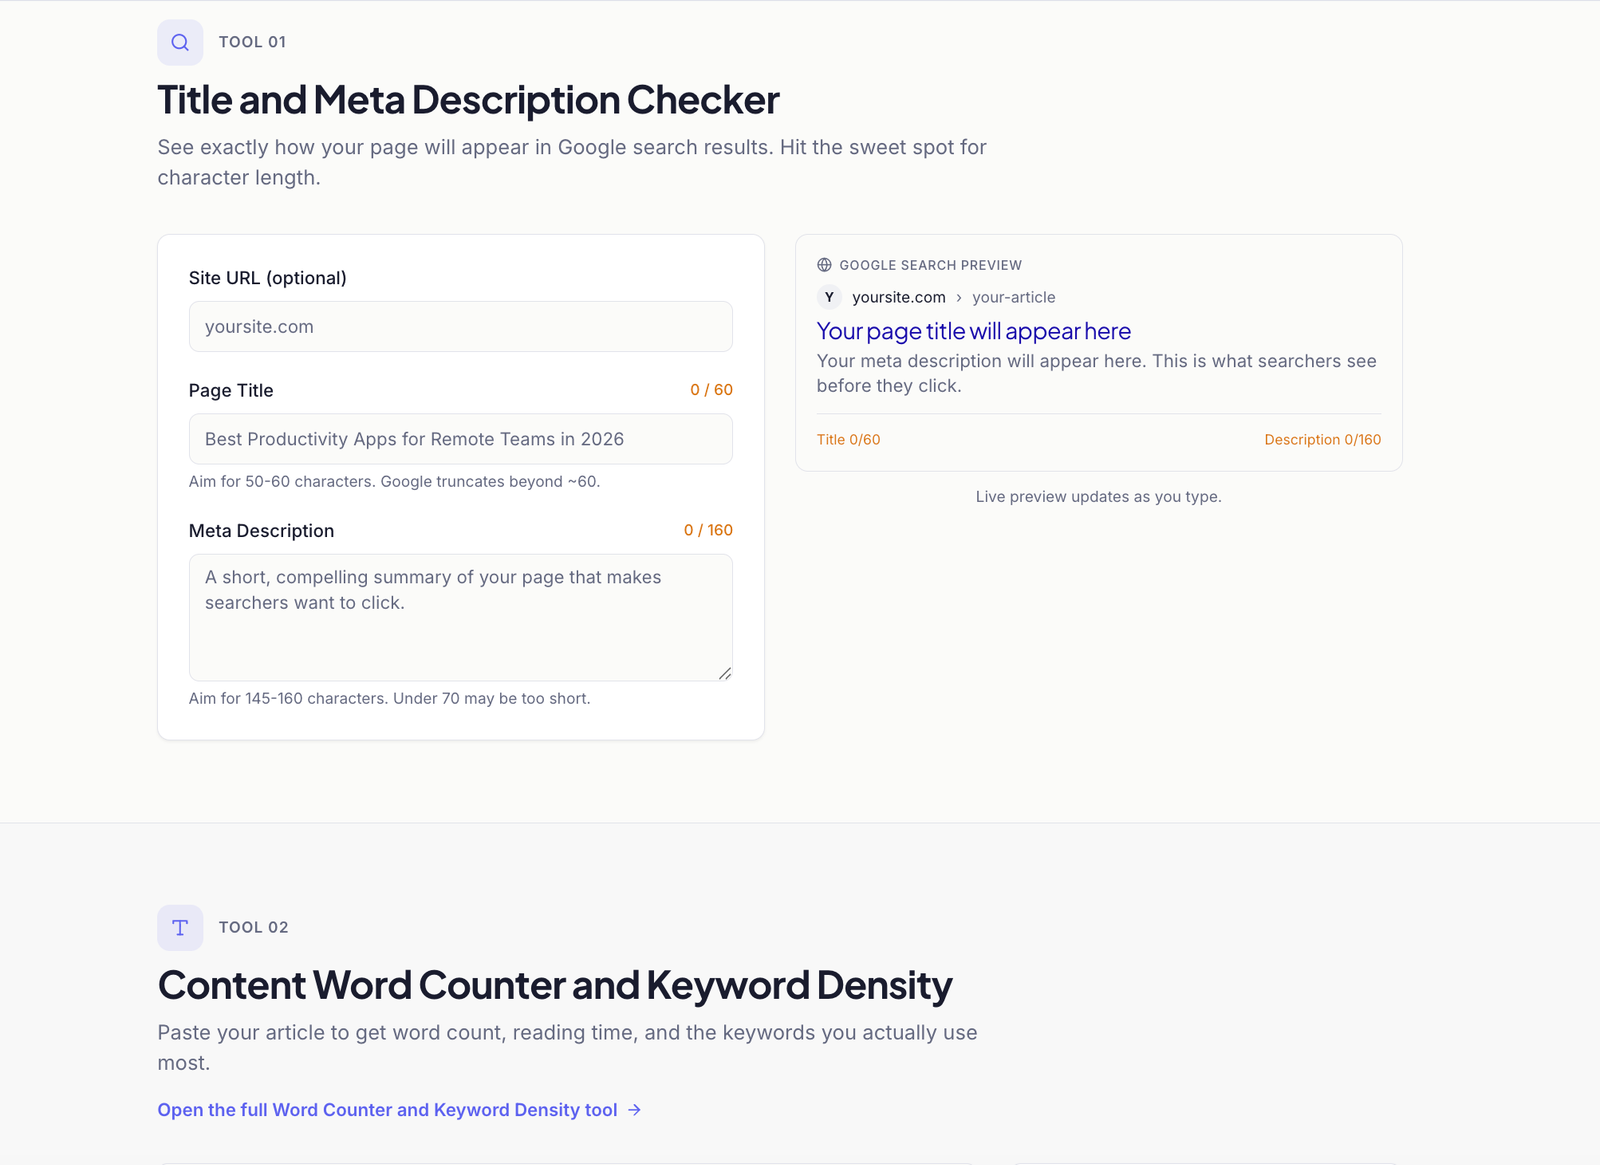Click the 'Site URL (optional)' label

[x=267, y=278]
